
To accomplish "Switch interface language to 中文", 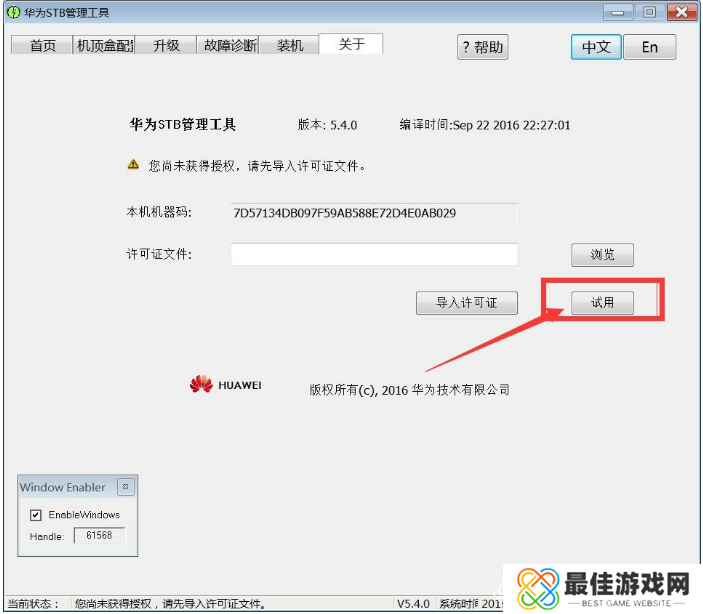I will tap(596, 47).
